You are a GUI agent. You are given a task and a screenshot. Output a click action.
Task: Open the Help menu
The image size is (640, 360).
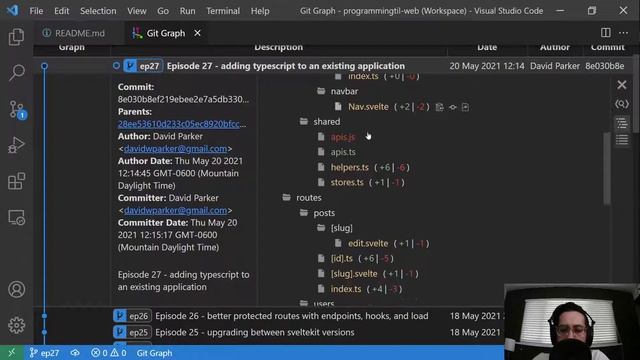[260, 11]
